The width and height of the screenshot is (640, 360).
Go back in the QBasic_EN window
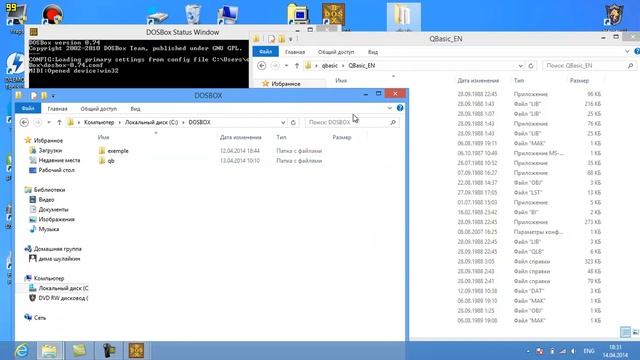[262, 66]
